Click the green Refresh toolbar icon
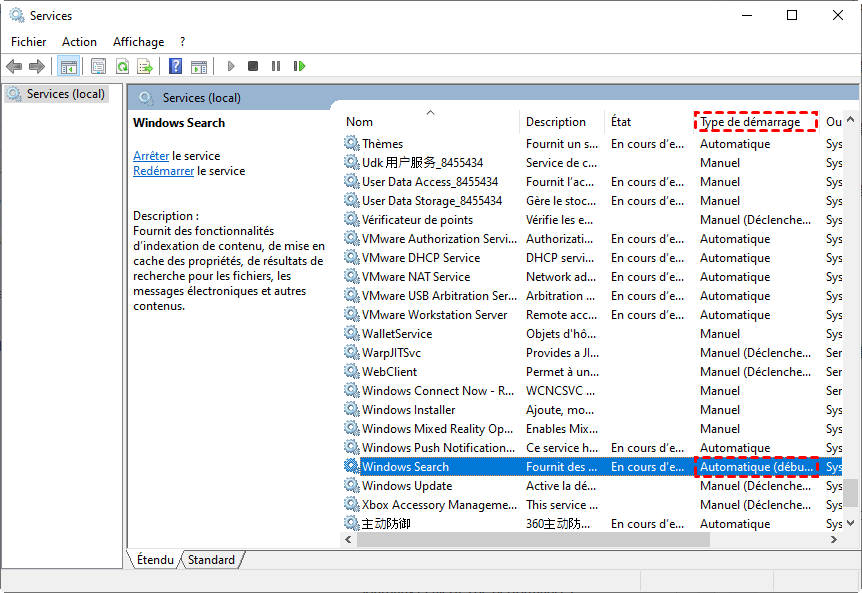862x593 pixels. tap(122, 66)
